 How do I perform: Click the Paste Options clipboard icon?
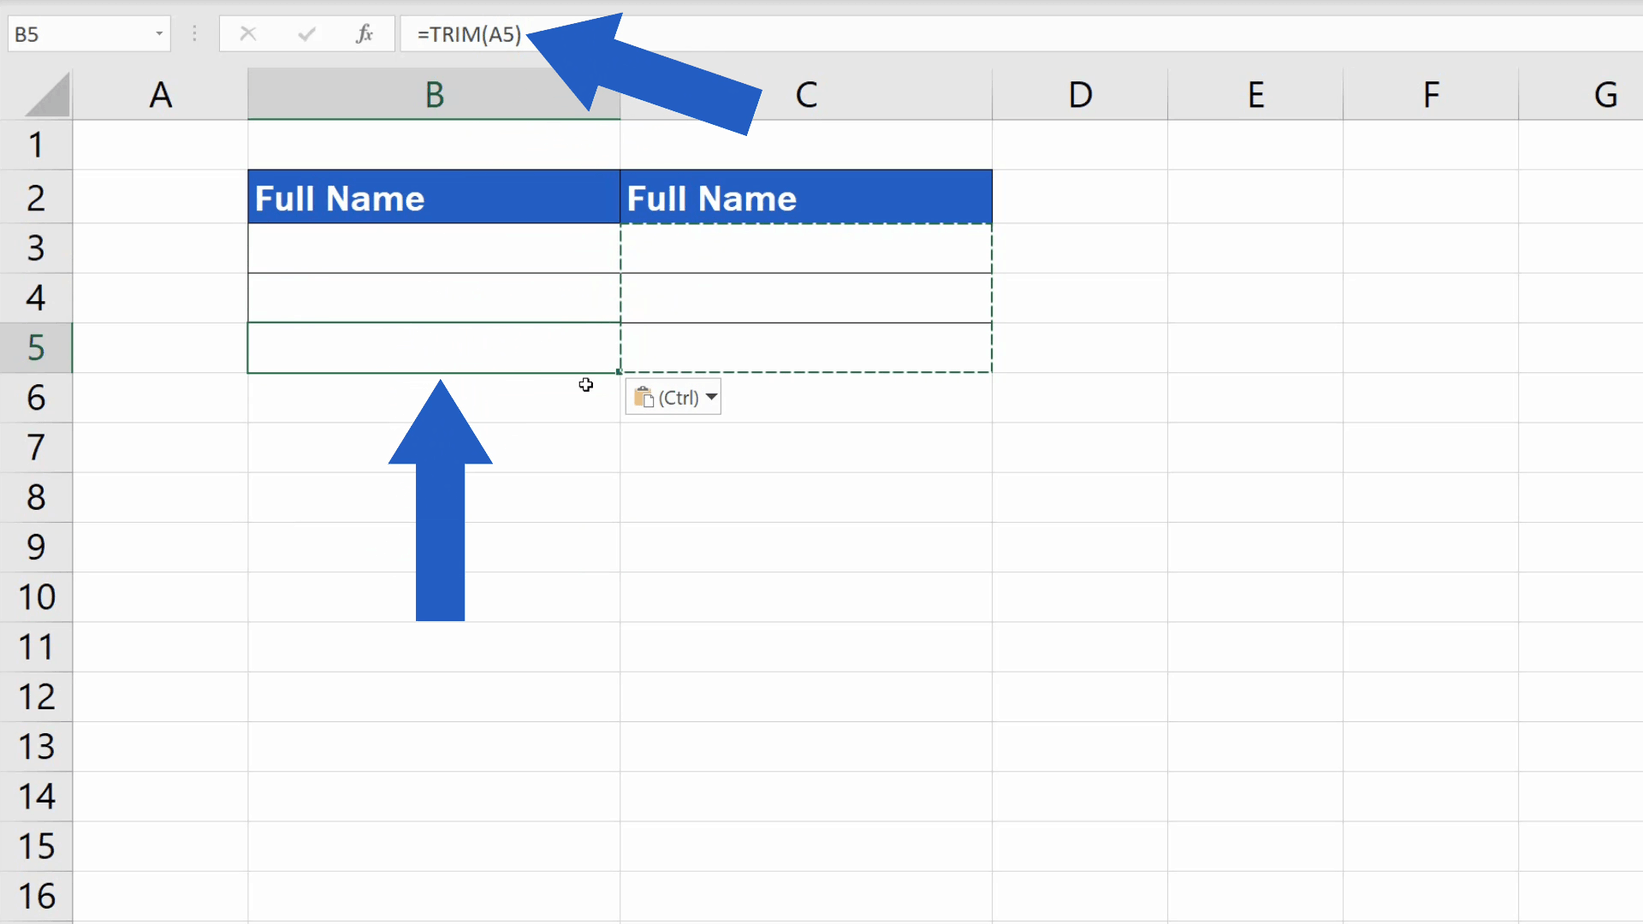[x=645, y=396]
